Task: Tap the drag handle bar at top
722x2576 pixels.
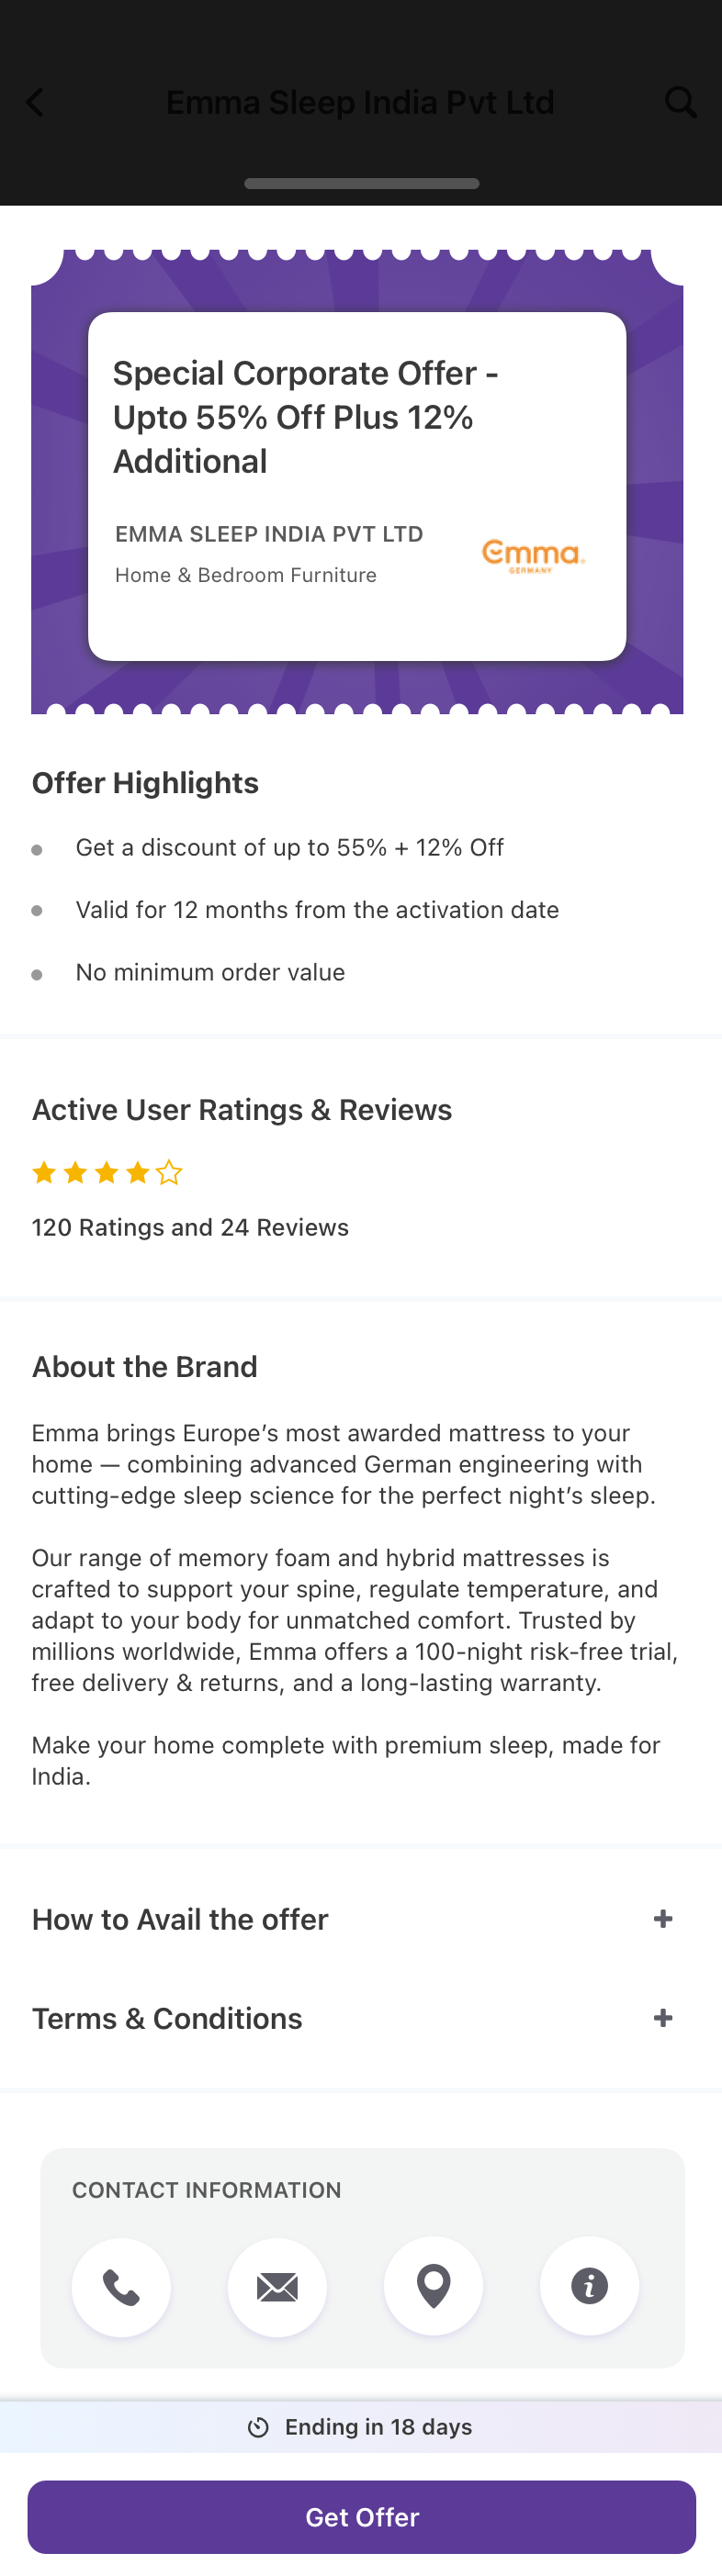Action: click(361, 184)
